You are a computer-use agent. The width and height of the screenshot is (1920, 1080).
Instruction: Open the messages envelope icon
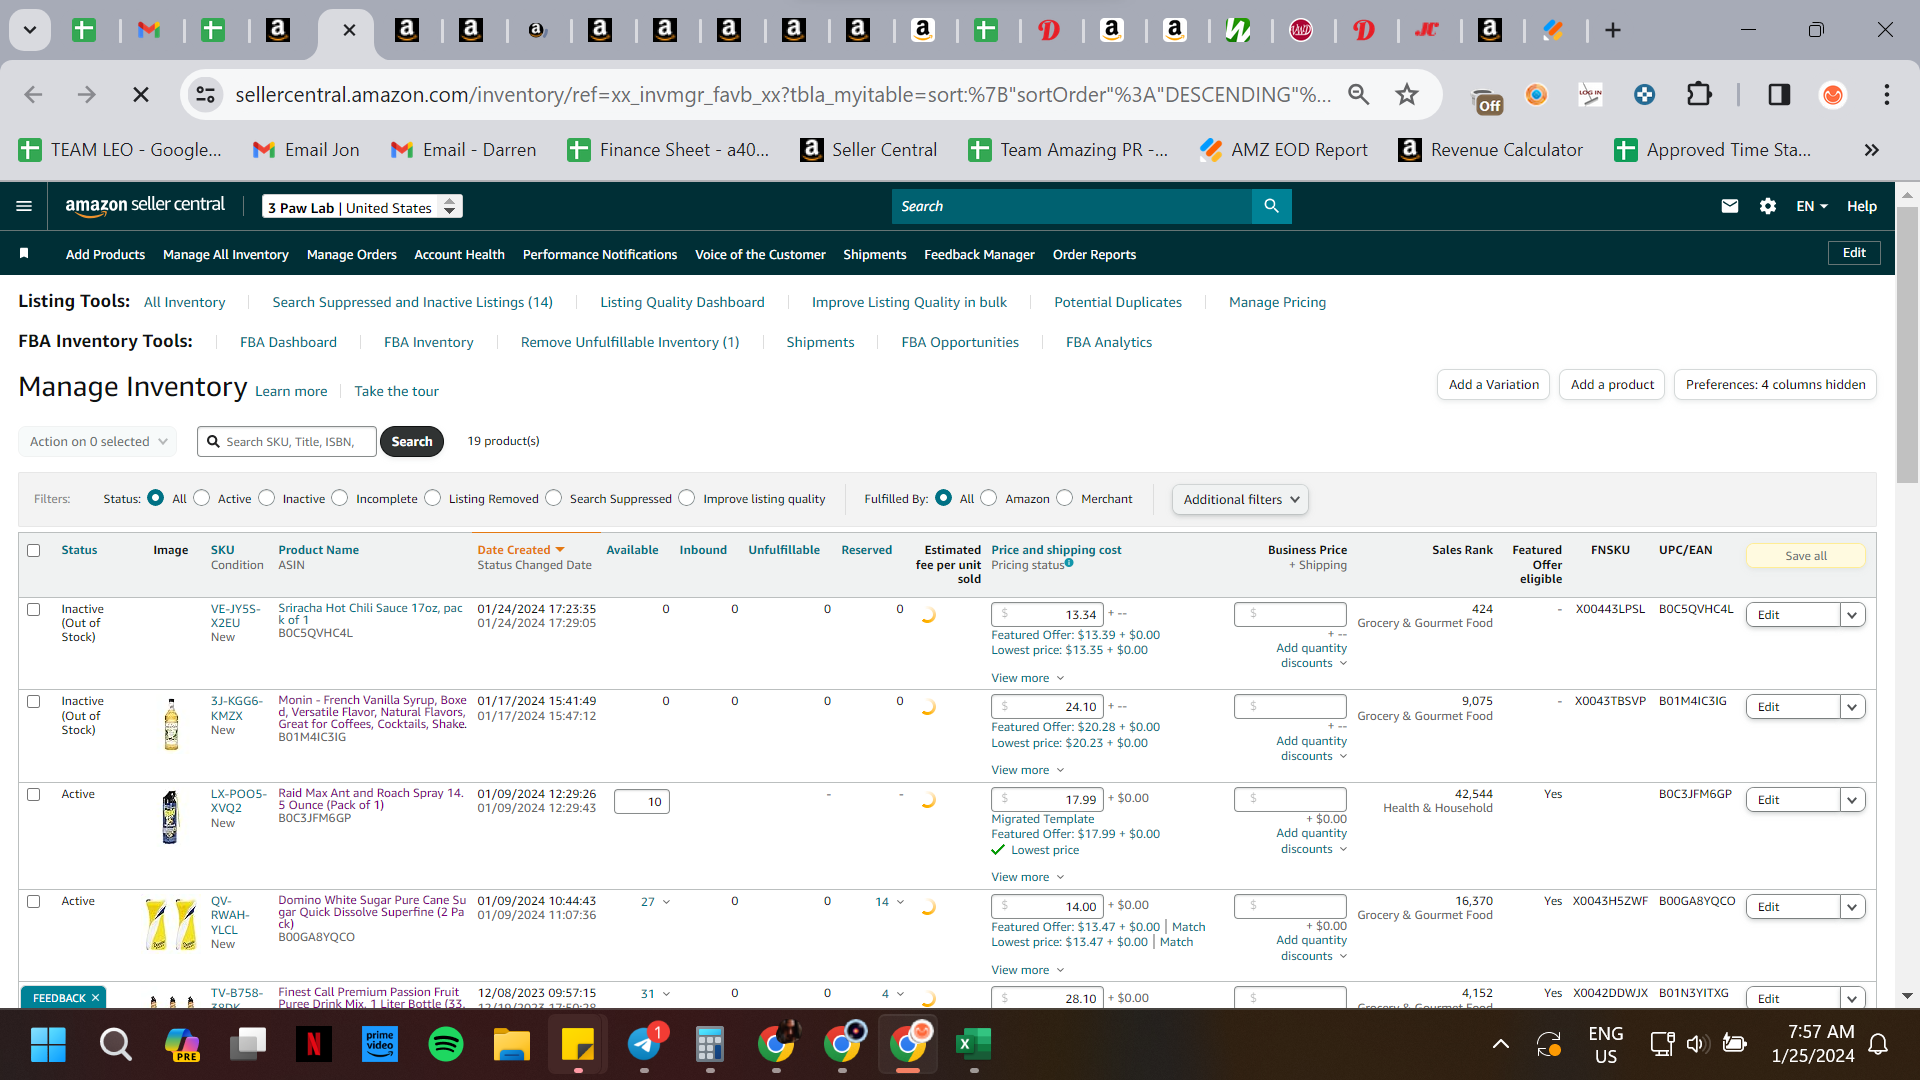tap(1729, 206)
